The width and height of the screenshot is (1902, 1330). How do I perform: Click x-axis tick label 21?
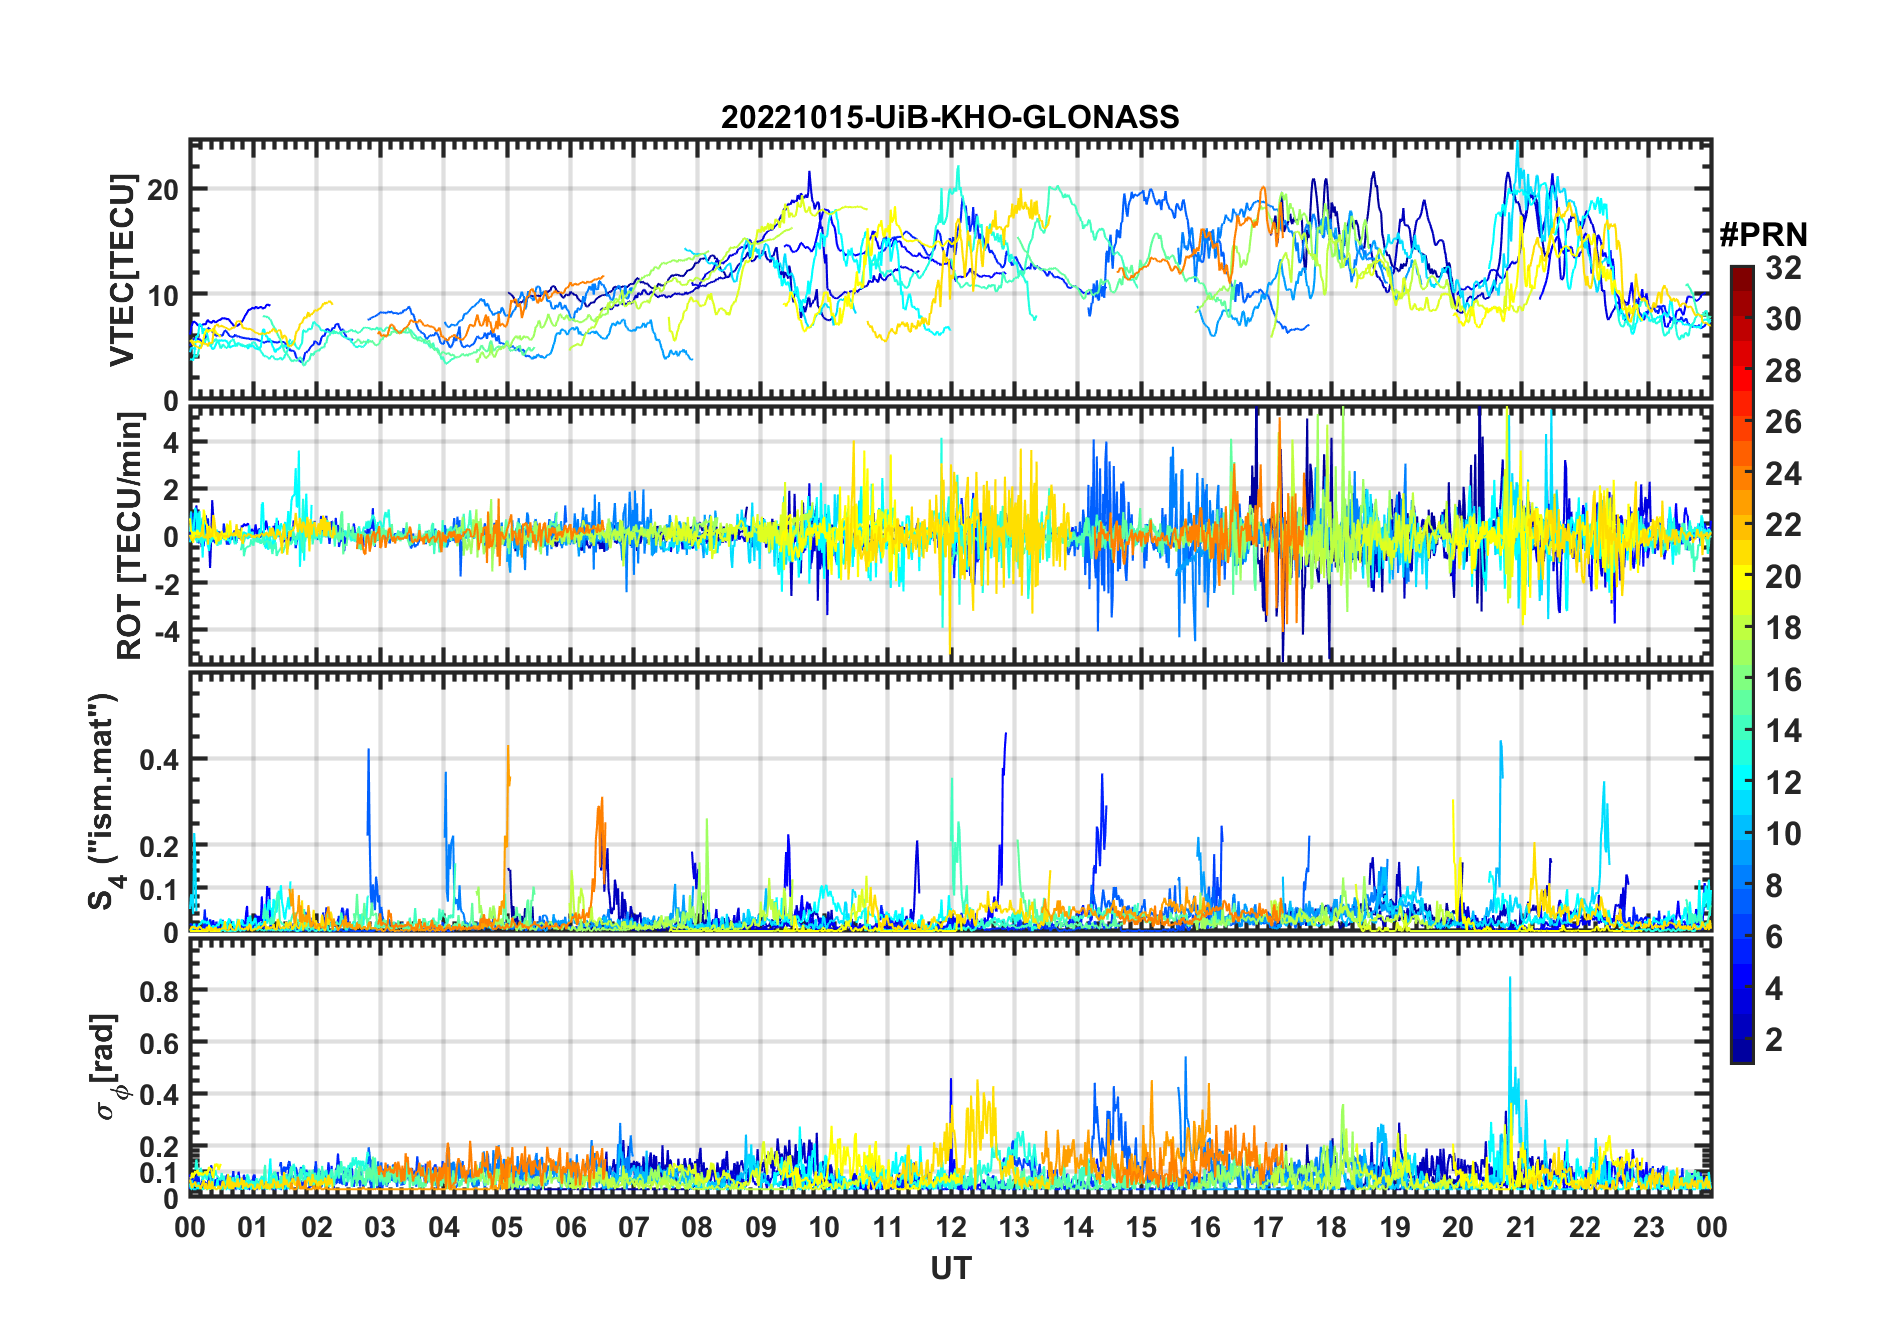pyautogui.click(x=1521, y=1227)
